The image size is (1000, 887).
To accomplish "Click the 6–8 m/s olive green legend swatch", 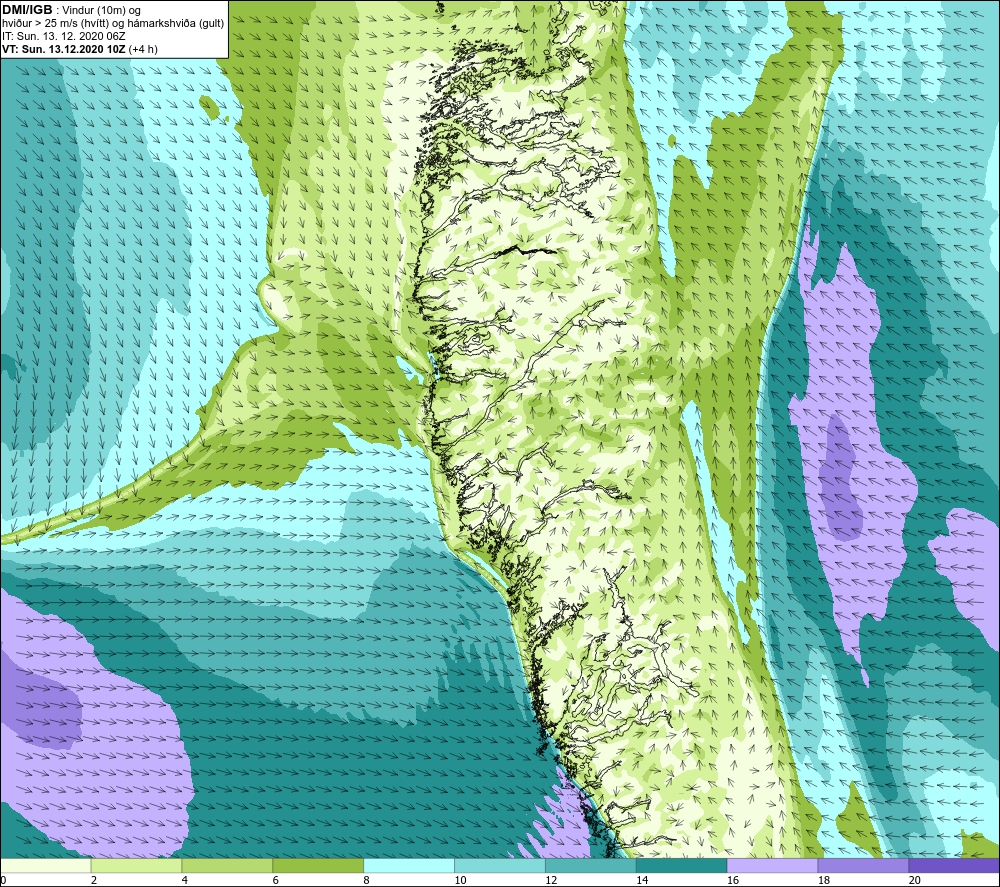I will pyautogui.click(x=318, y=865).
